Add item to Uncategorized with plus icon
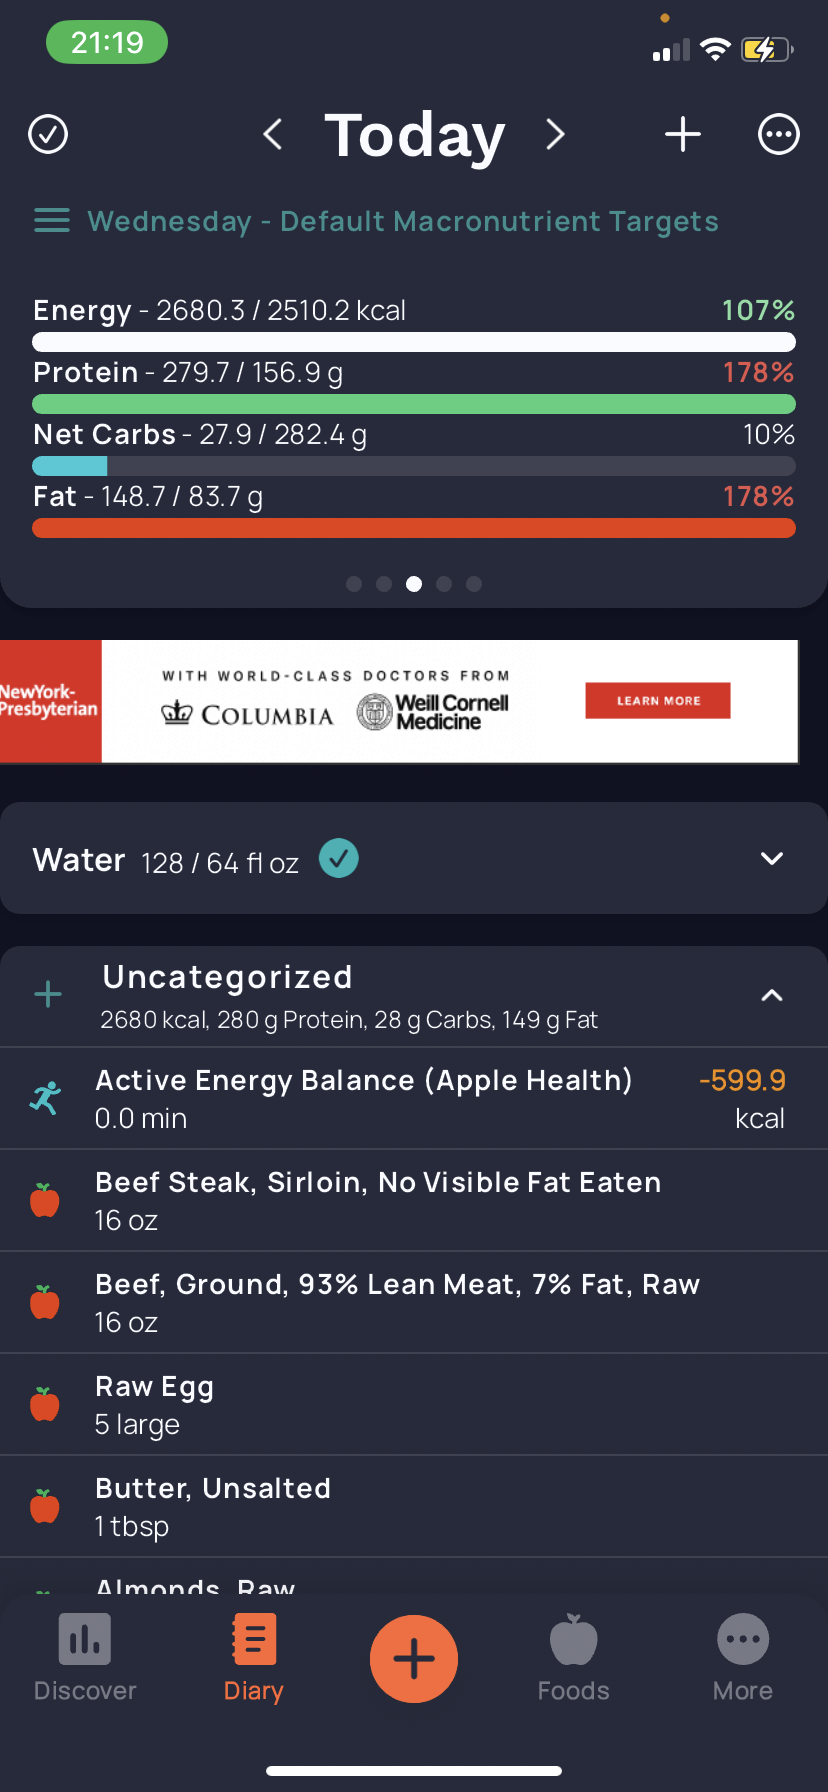The height and width of the screenshot is (1792, 828). pos(48,995)
